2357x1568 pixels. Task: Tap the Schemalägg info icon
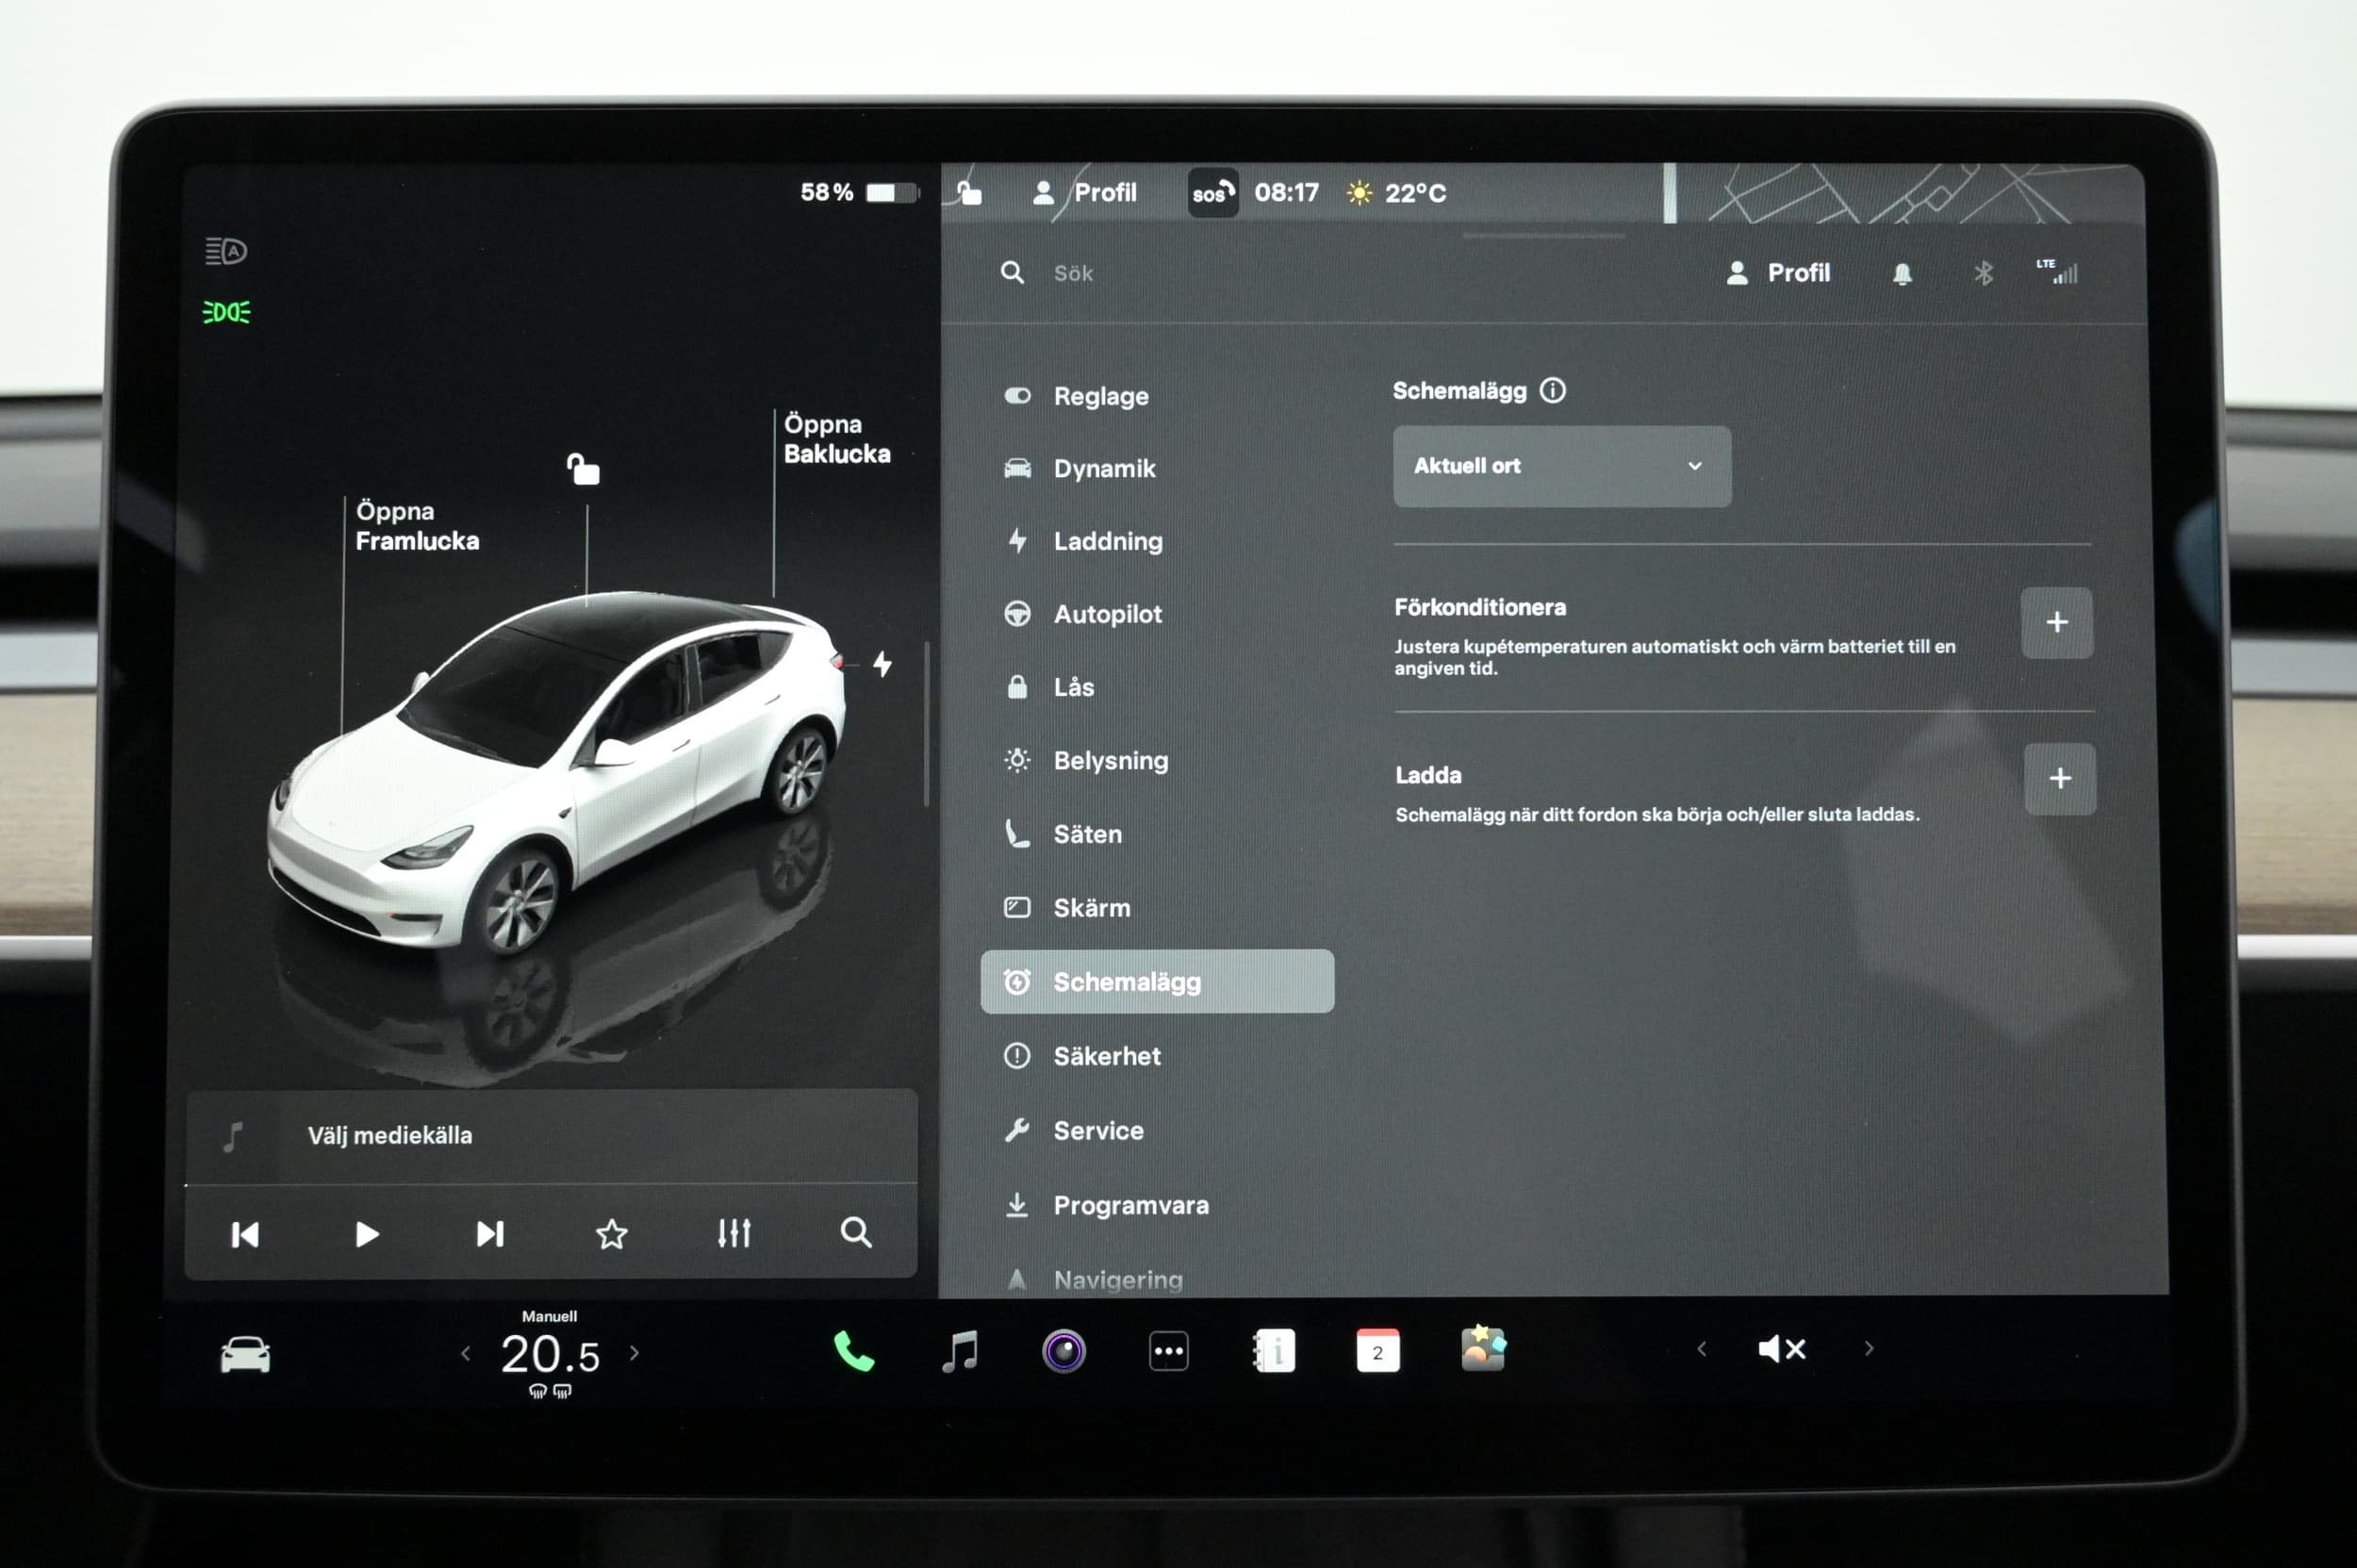[1552, 390]
